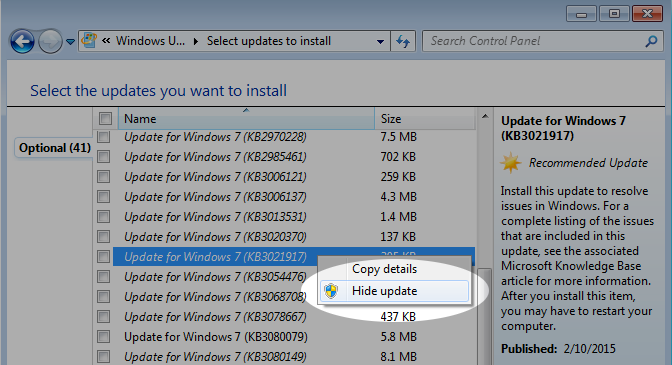Click Select updates to install breadcrumb
The image size is (672, 365).
pyautogui.click(x=269, y=41)
